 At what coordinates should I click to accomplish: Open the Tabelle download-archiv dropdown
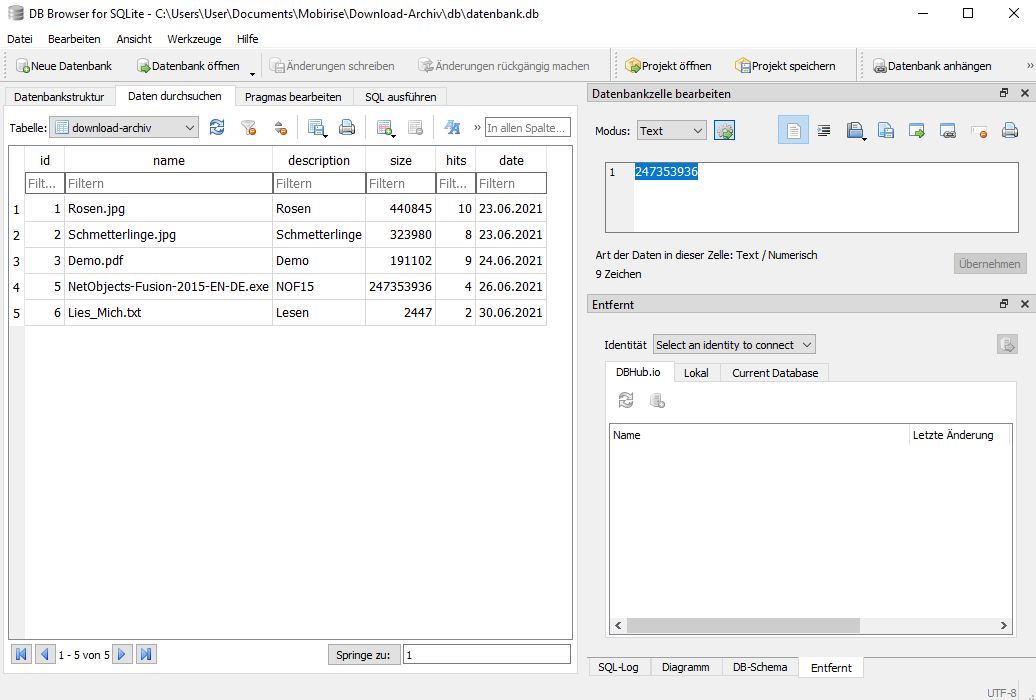[x=124, y=128]
